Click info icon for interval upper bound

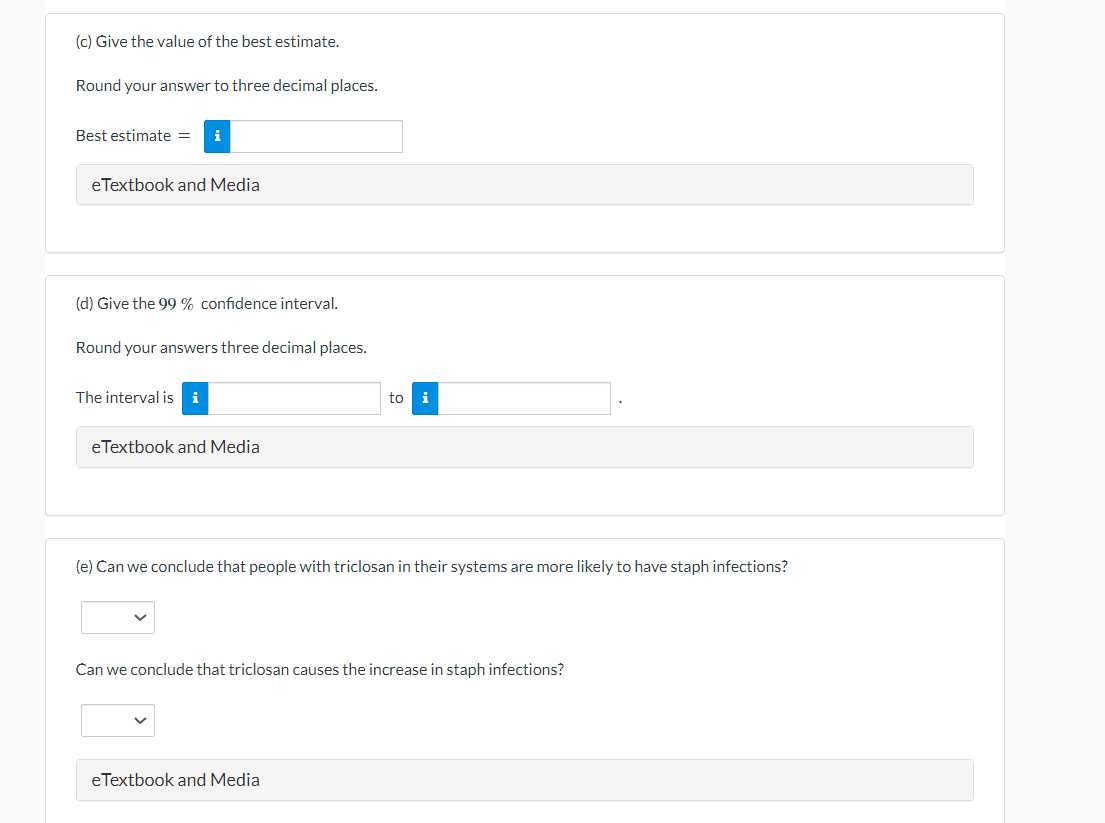pos(425,399)
